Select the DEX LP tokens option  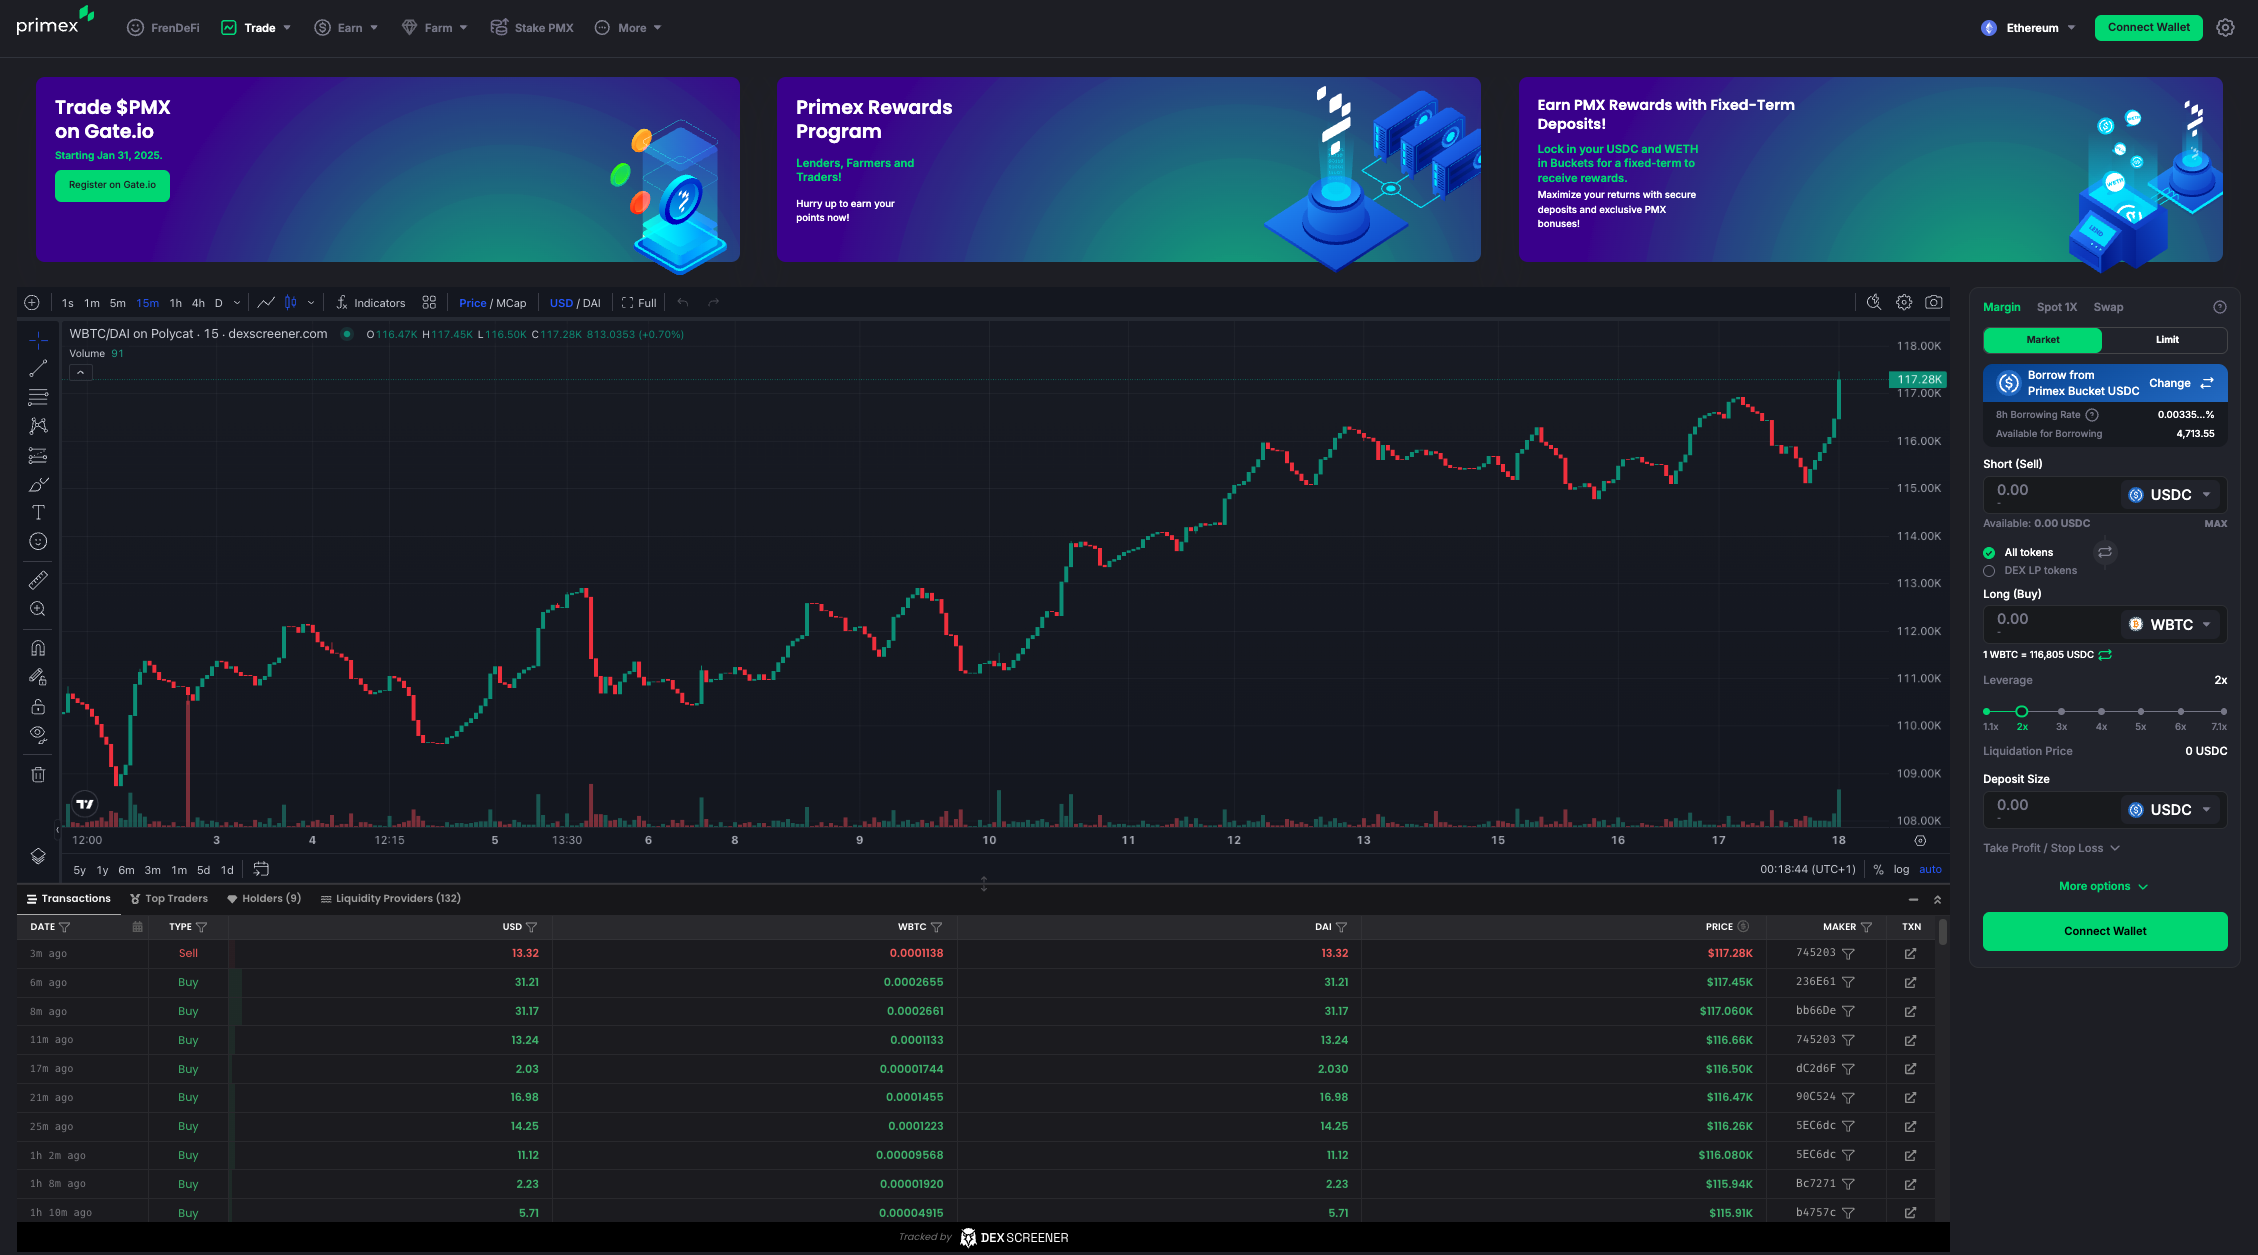click(1989, 571)
